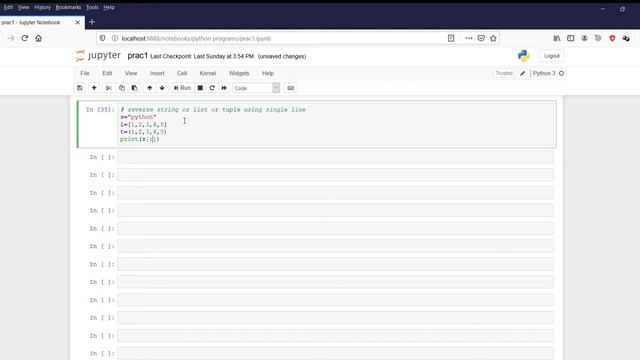Toggle reader view icon in address bar
Image resolution: width=640 pixels, height=360 pixels.
point(451,38)
